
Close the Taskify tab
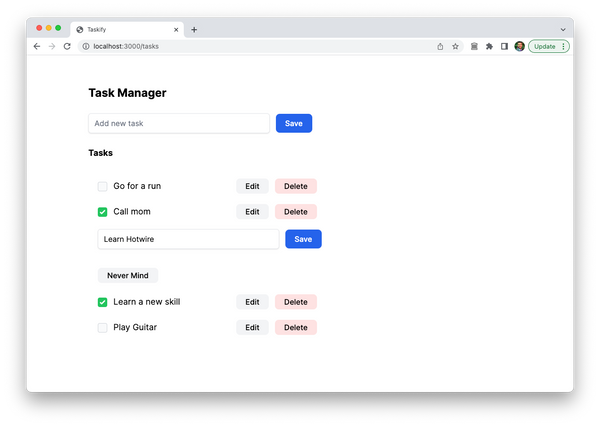176,29
